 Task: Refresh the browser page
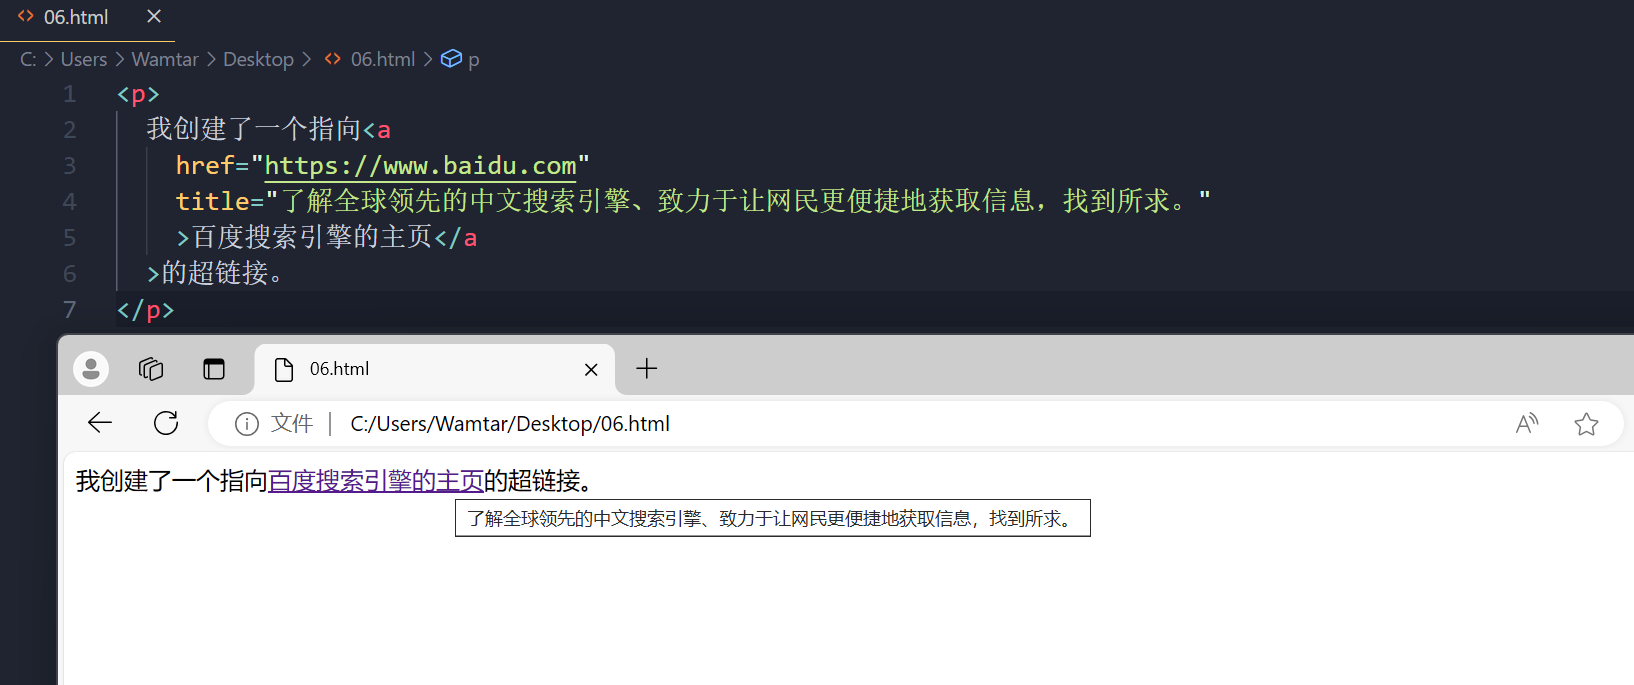pyautogui.click(x=166, y=423)
